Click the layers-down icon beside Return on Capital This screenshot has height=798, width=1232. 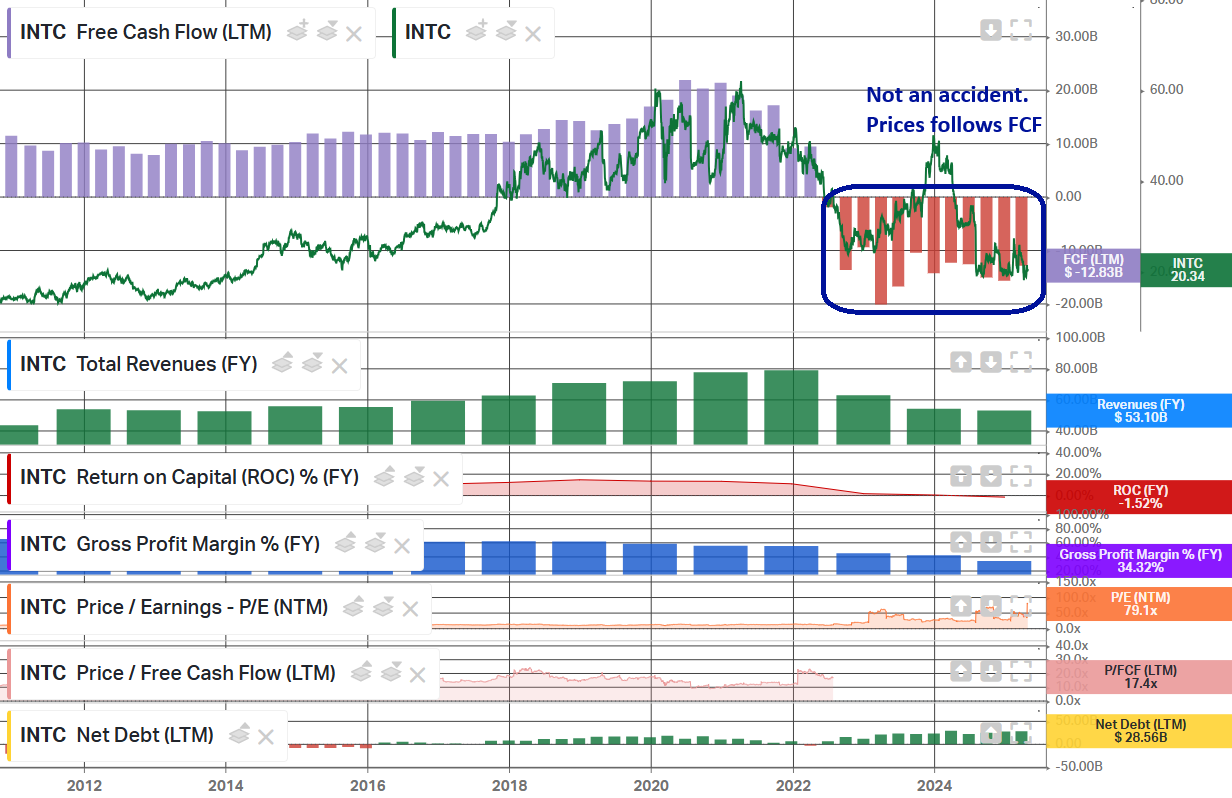coord(413,477)
